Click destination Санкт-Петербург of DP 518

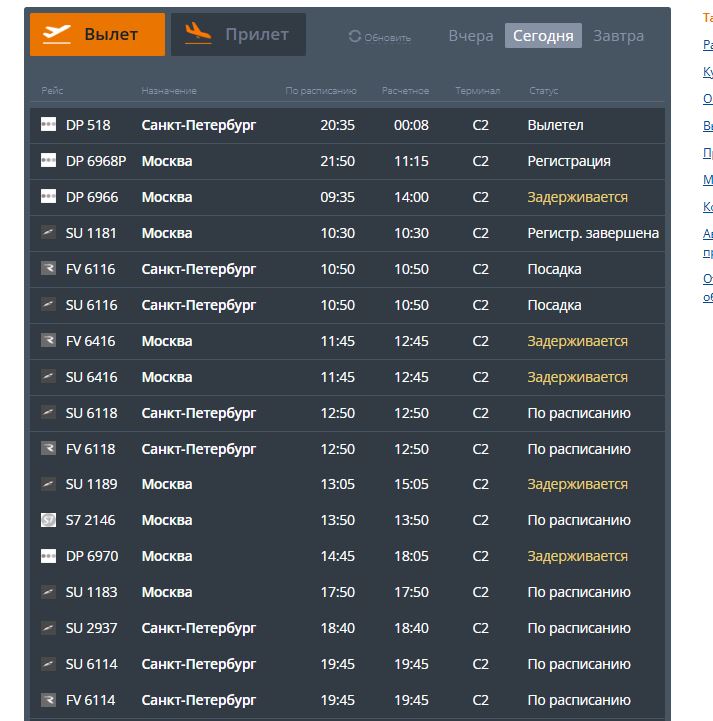click(x=199, y=125)
